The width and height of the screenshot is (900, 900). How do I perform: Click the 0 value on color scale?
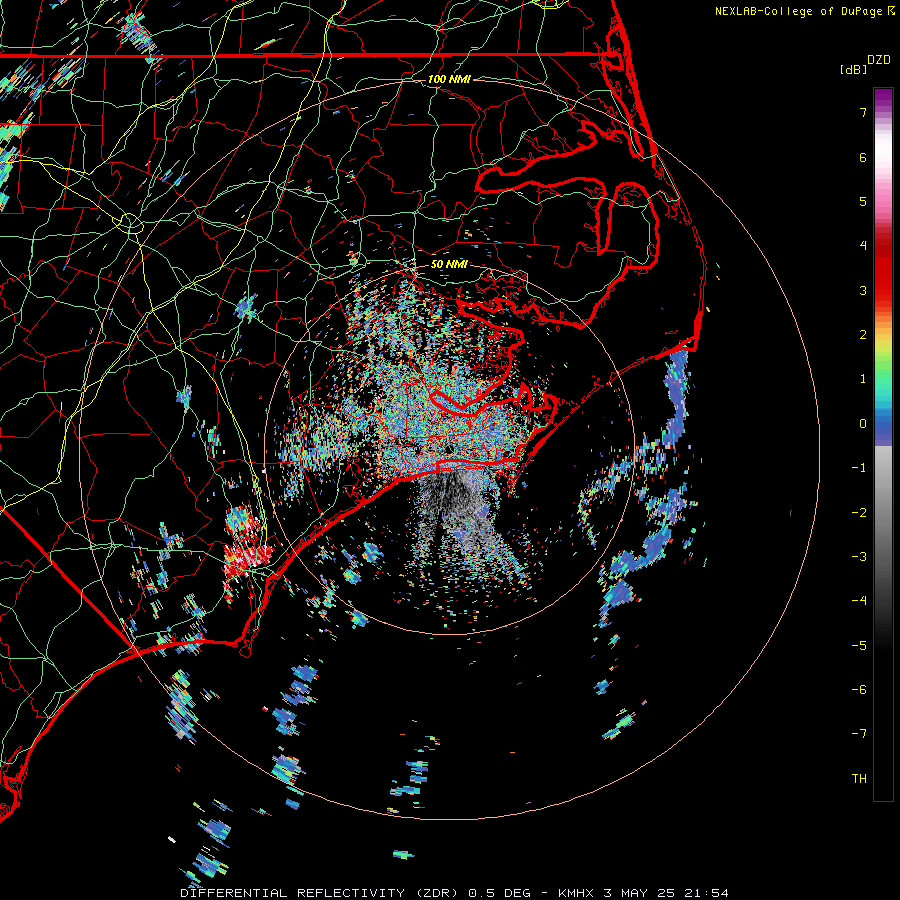coord(863,424)
